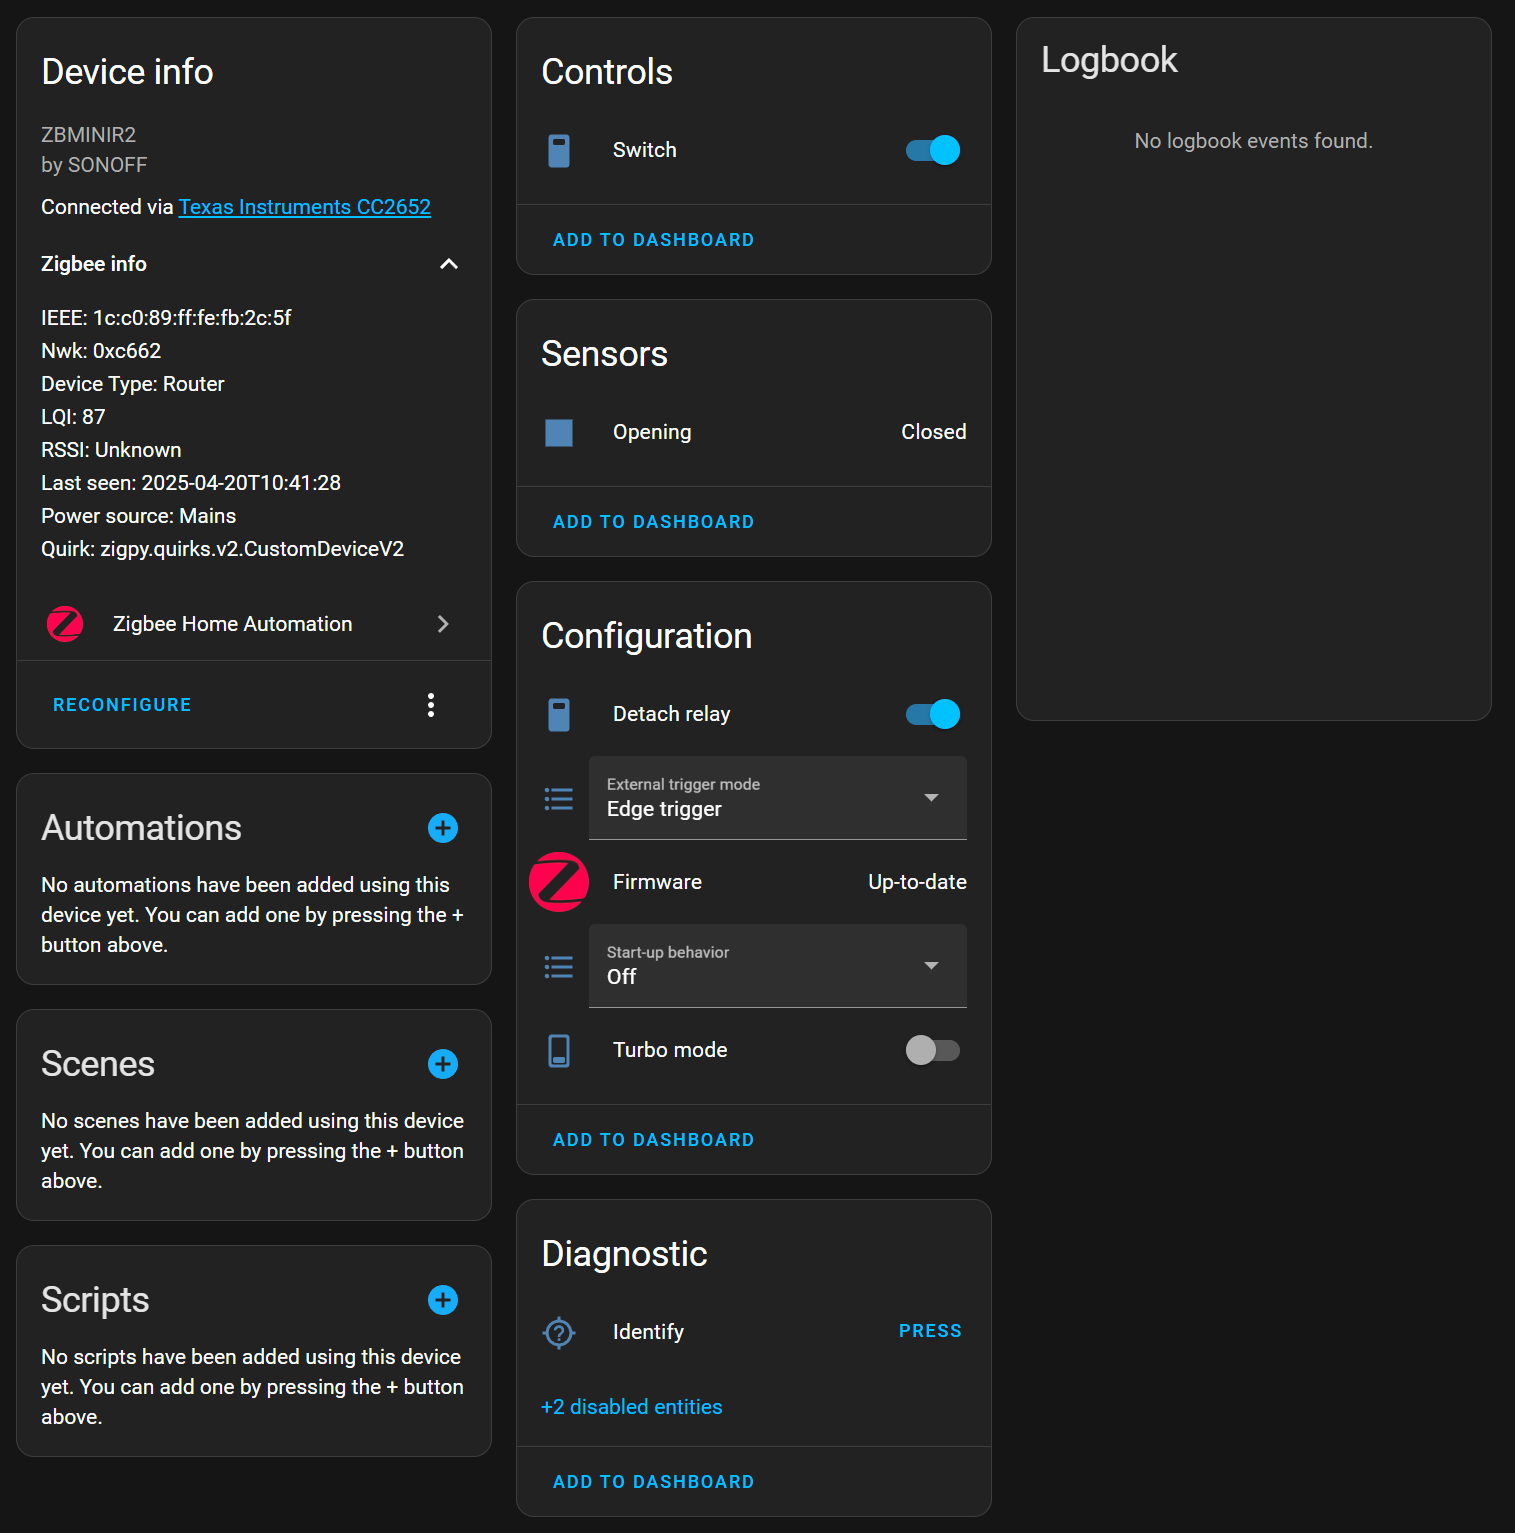Click the plus icon to add an Automation
Viewport: 1515px width, 1533px height.
point(442,828)
